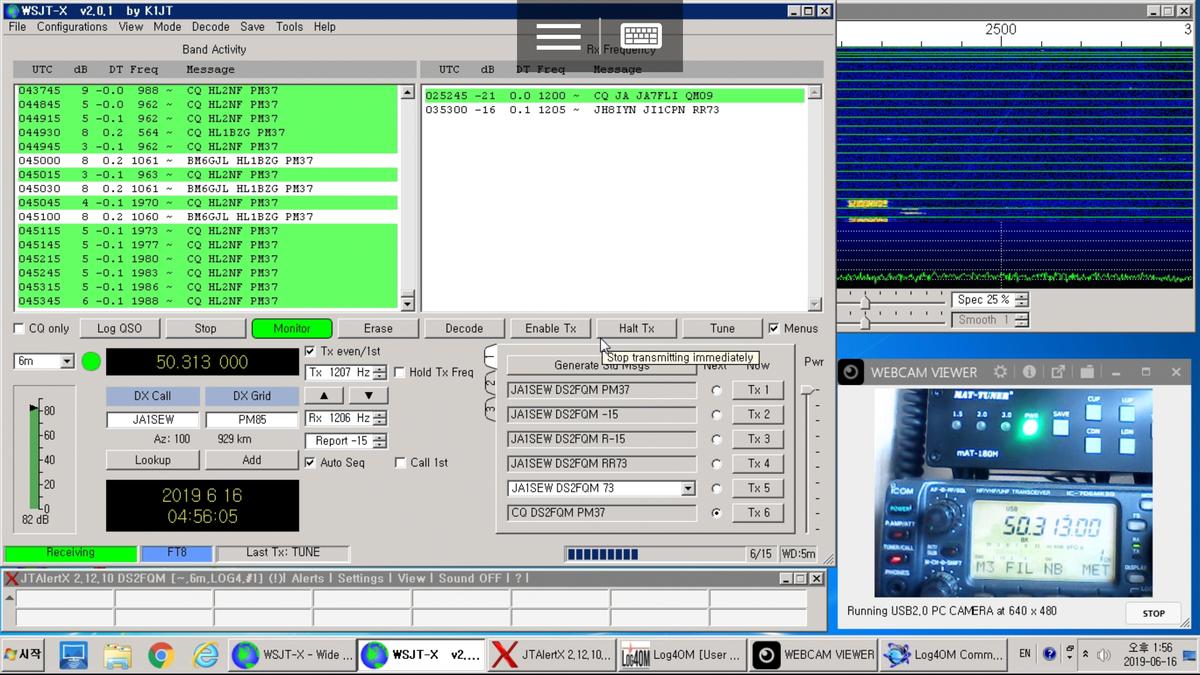The image size is (1200, 675).
Task: Click the DX Grid input field PM85
Action: tap(252, 420)
